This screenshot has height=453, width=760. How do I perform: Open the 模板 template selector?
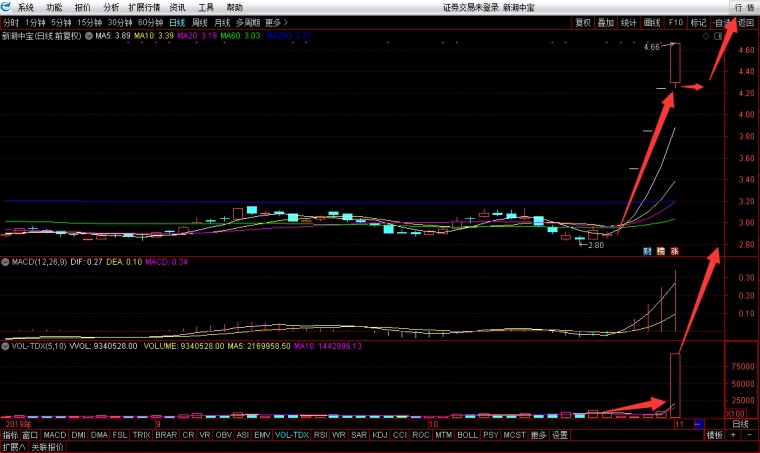[x=714, y=435]
